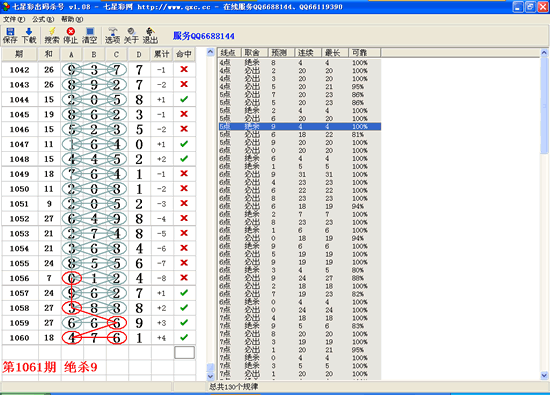Select the rule row 6点 绝杀 6
This screenshot has height=395, width=550.
tap(300, 159)
